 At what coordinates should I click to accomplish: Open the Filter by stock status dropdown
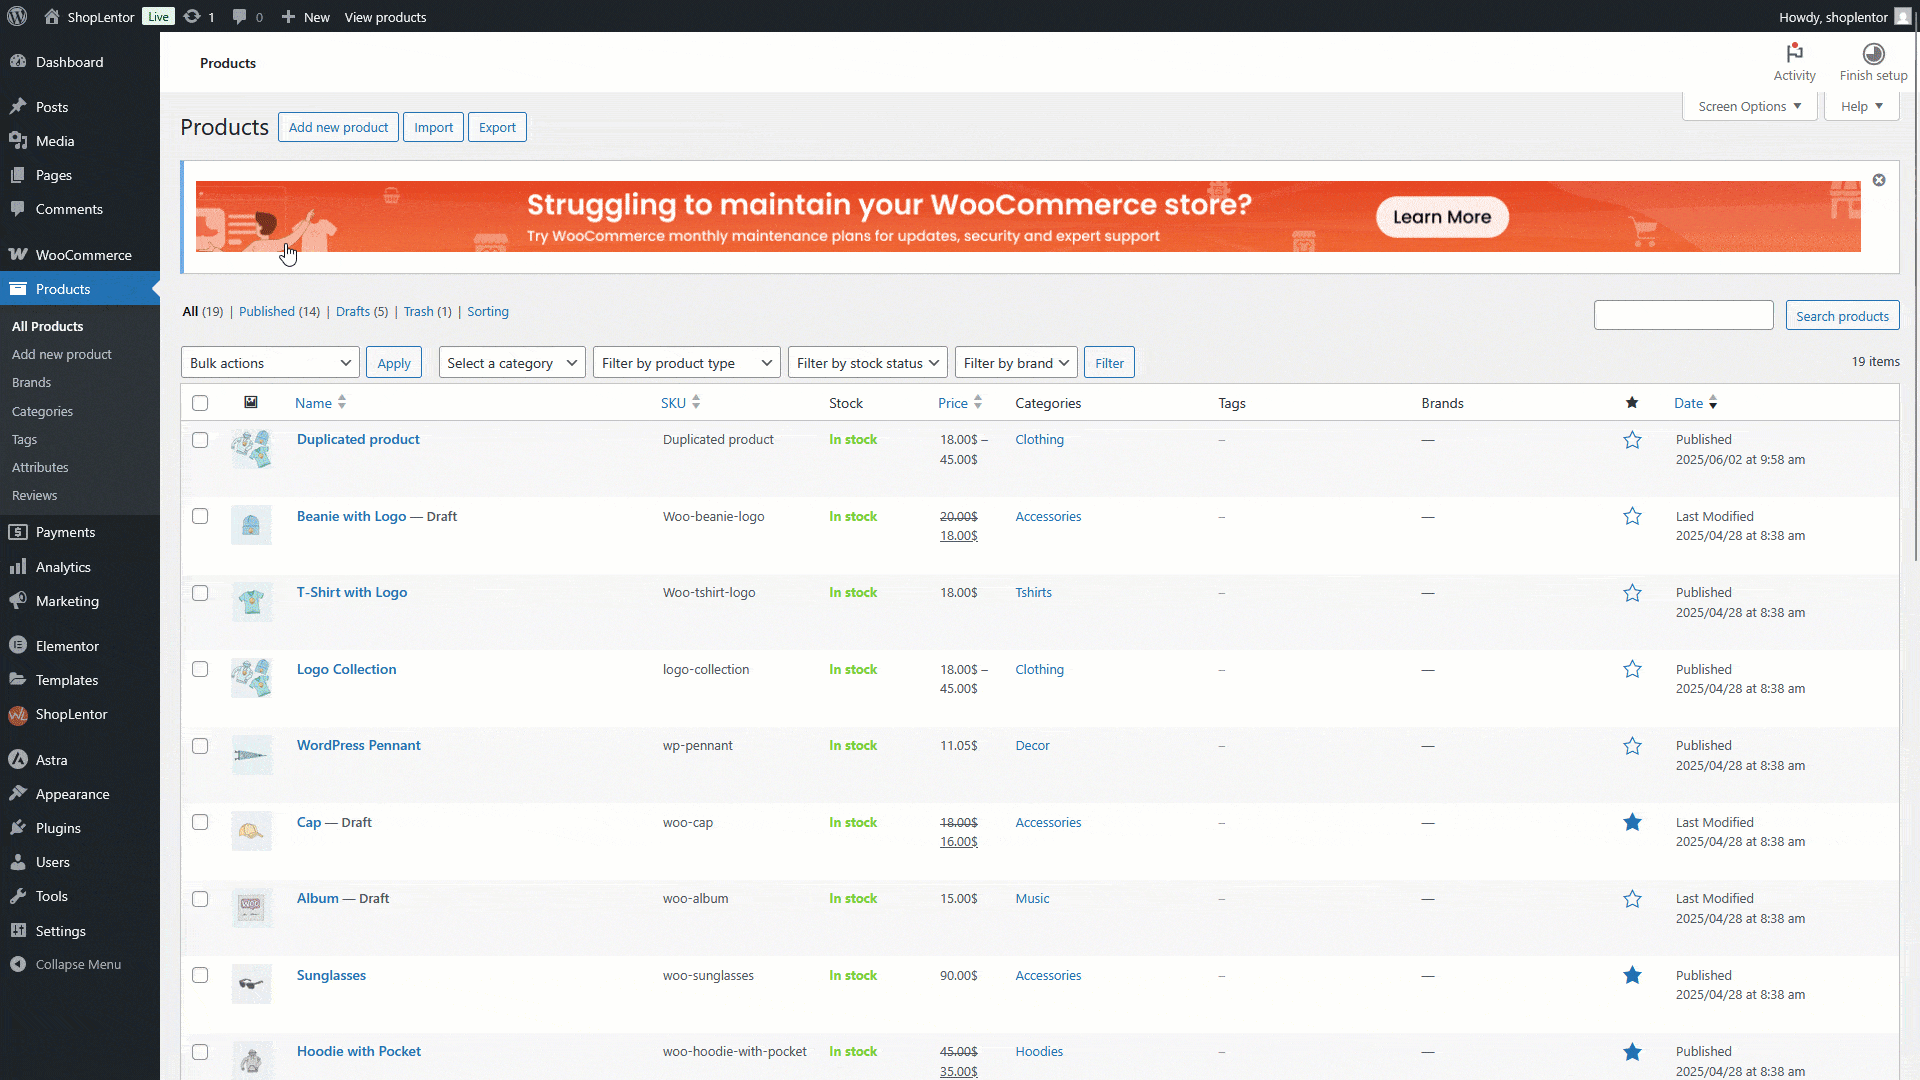click(868, 363)
